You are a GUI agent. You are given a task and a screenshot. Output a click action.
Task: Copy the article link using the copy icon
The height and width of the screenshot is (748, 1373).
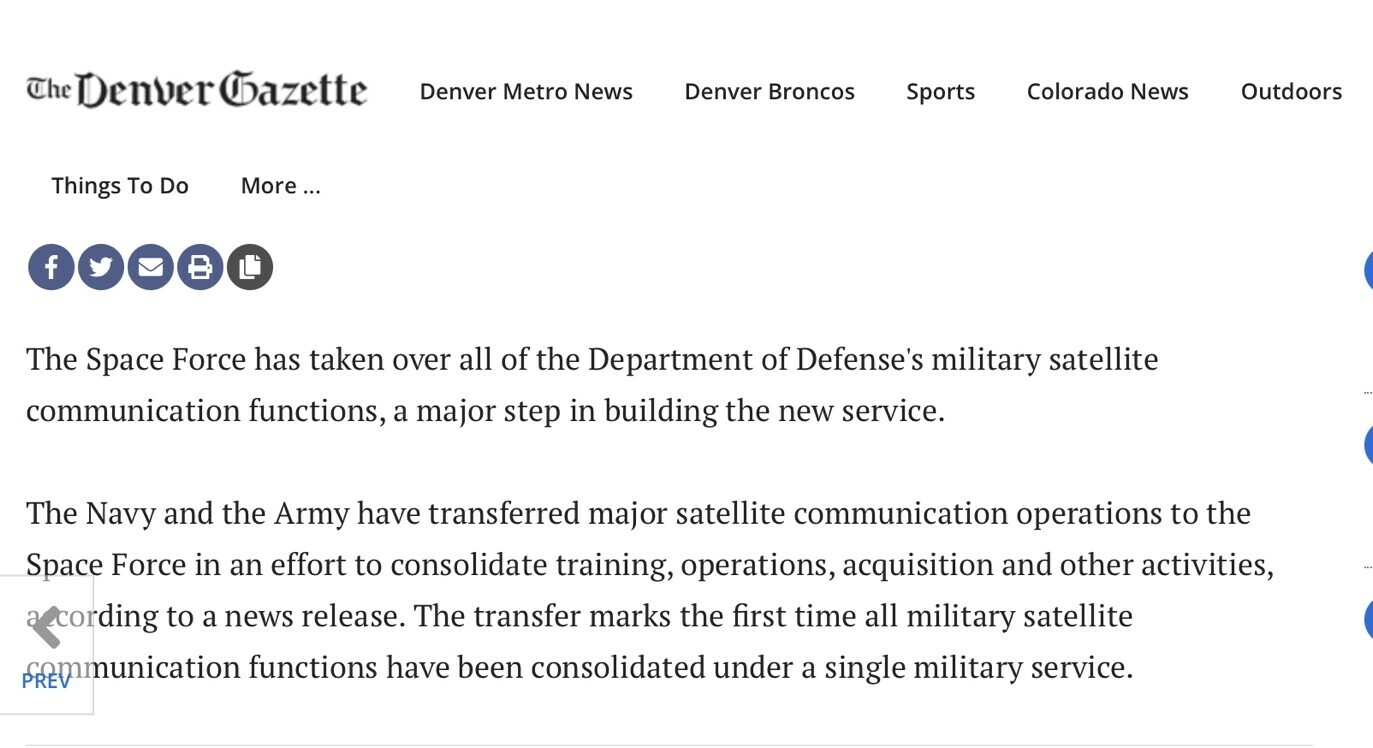click(x=250, y=267)
